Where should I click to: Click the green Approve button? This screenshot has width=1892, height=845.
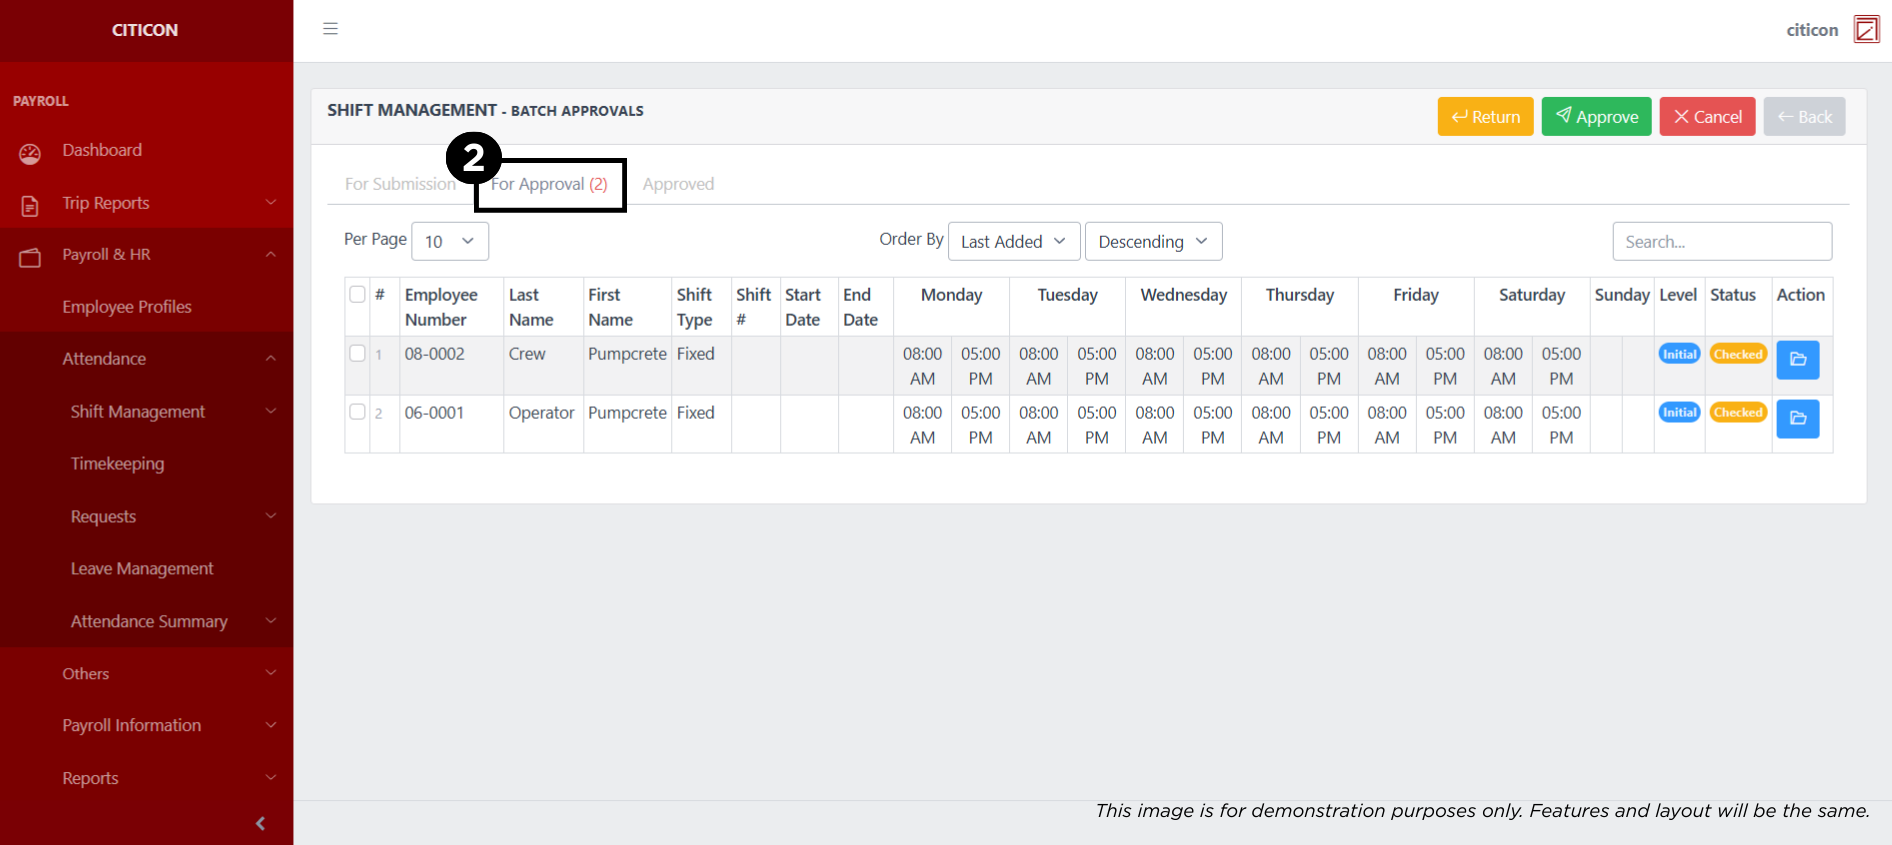click(x=1596, y=117)
